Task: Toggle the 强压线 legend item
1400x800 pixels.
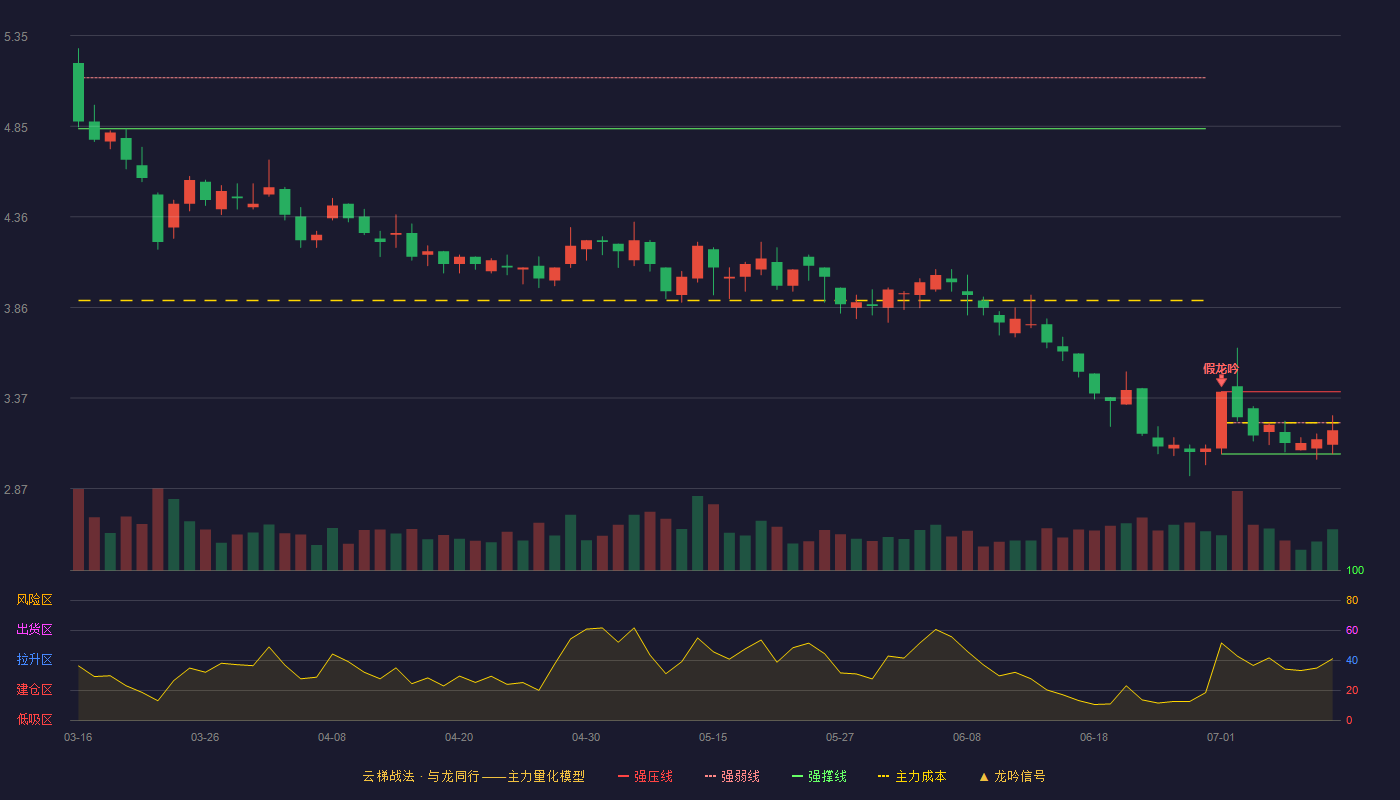Action: tap(645, 776)
